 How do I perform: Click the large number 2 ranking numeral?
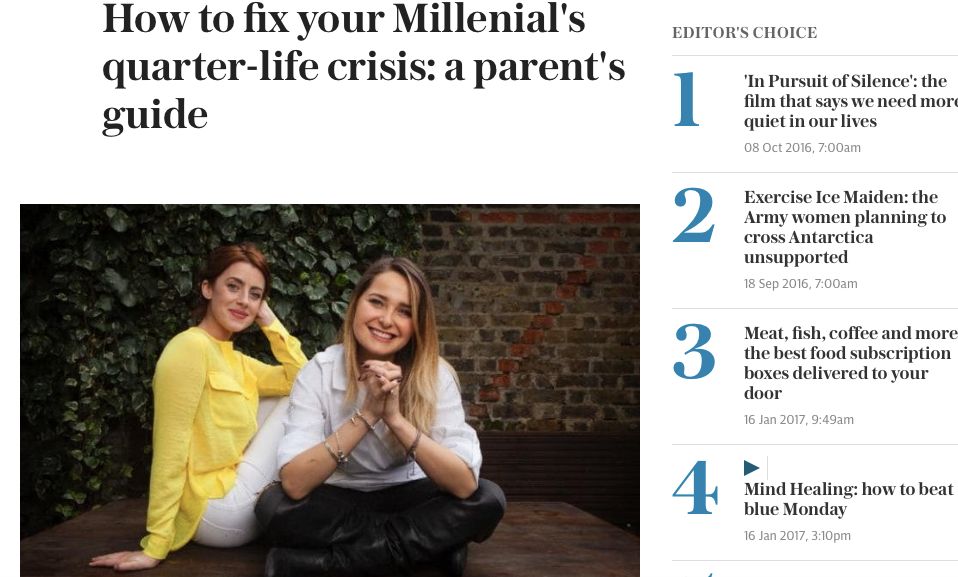[x=694, y=216]
